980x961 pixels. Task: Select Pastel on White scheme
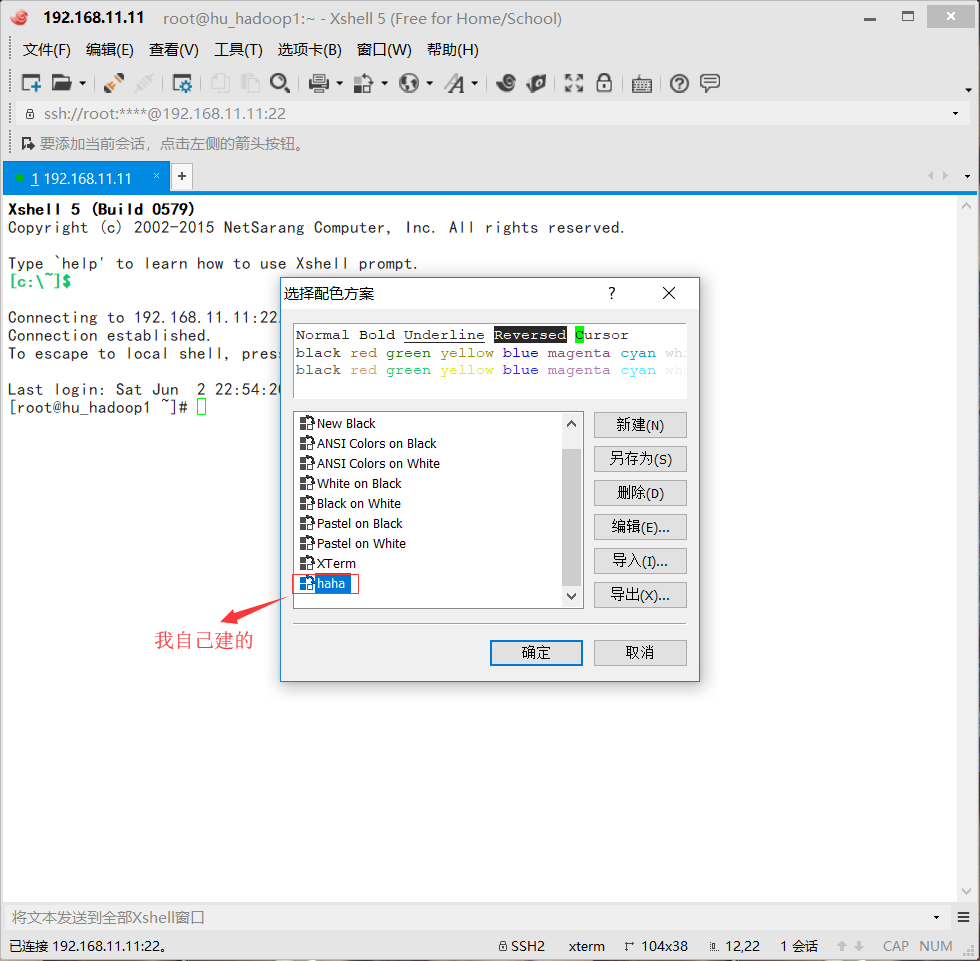click(352, 543)
